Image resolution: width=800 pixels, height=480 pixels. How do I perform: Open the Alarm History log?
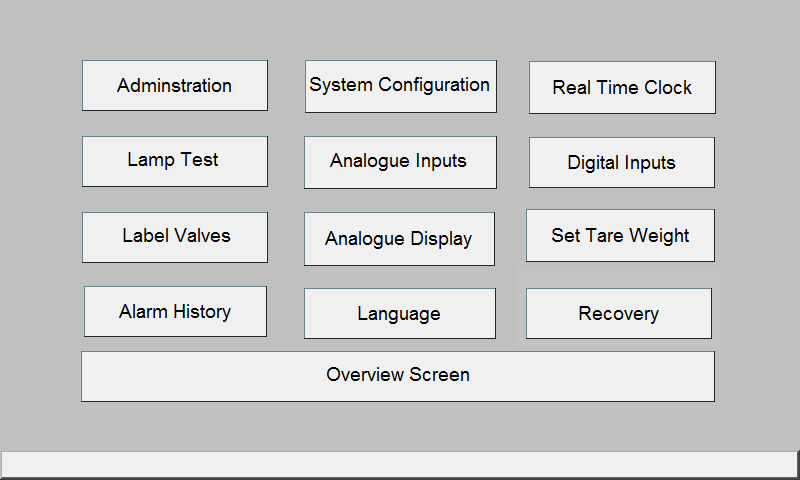coord(176,311)
